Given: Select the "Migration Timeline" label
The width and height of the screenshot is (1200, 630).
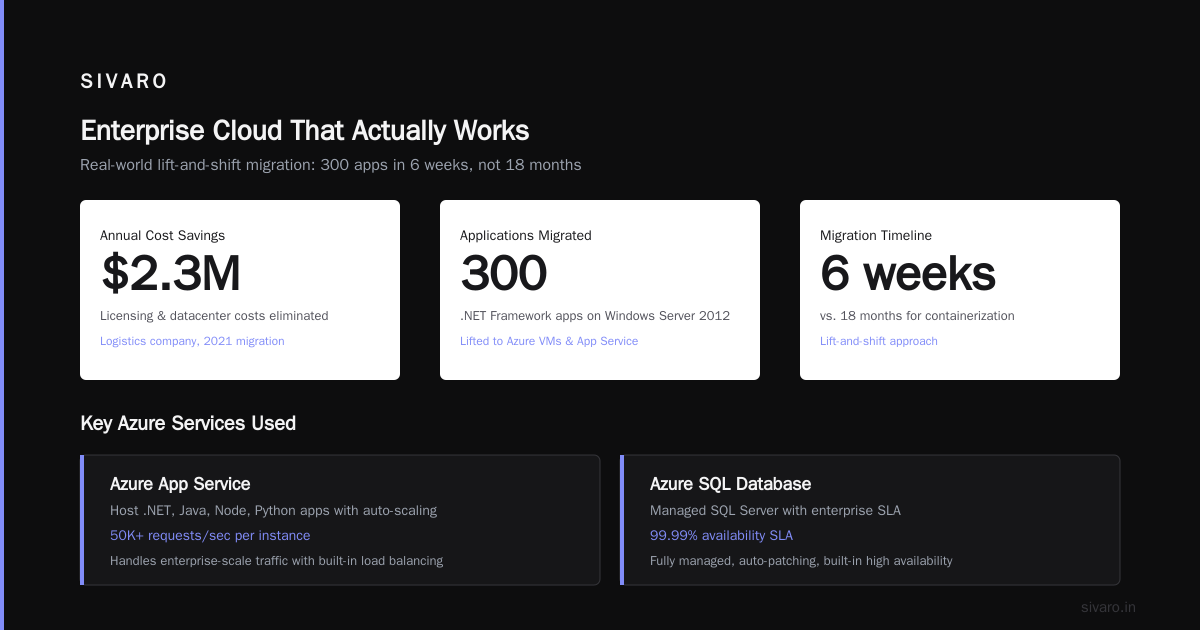Looking at the screenshot, I should tap(876, 236).
